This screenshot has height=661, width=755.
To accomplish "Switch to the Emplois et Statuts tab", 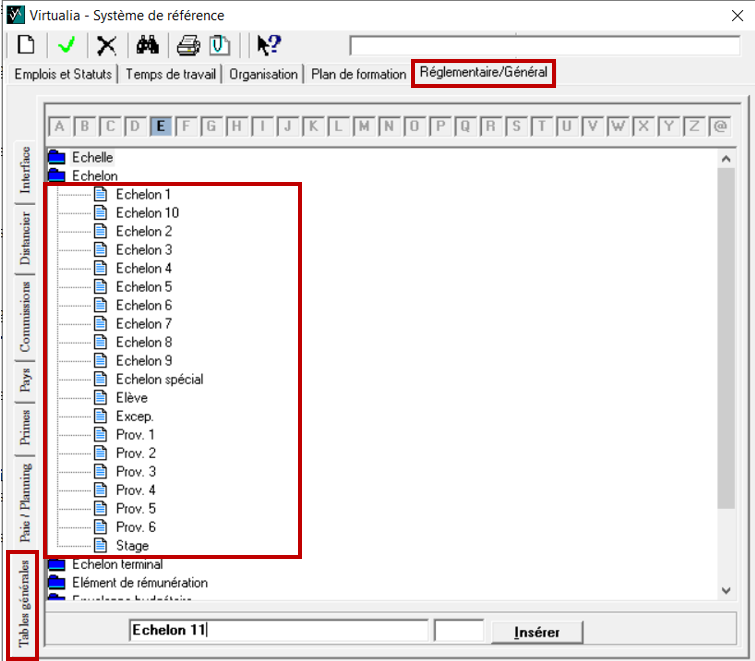I will (64, 74).
